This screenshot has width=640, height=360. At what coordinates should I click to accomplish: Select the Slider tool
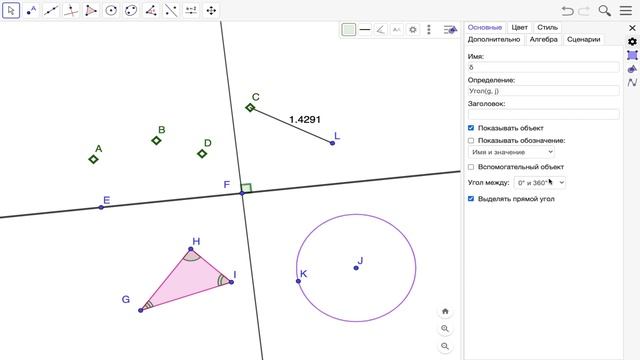[191, 10]
